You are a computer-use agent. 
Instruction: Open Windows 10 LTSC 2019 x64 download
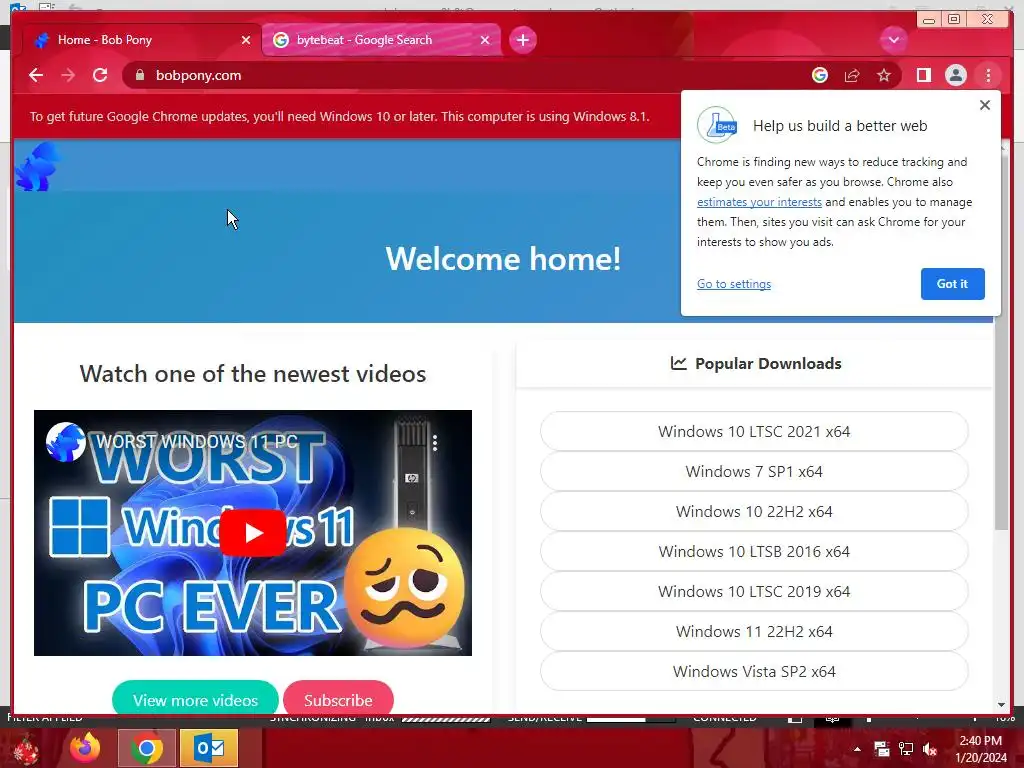pyautogui.click(x=754, y=591)
